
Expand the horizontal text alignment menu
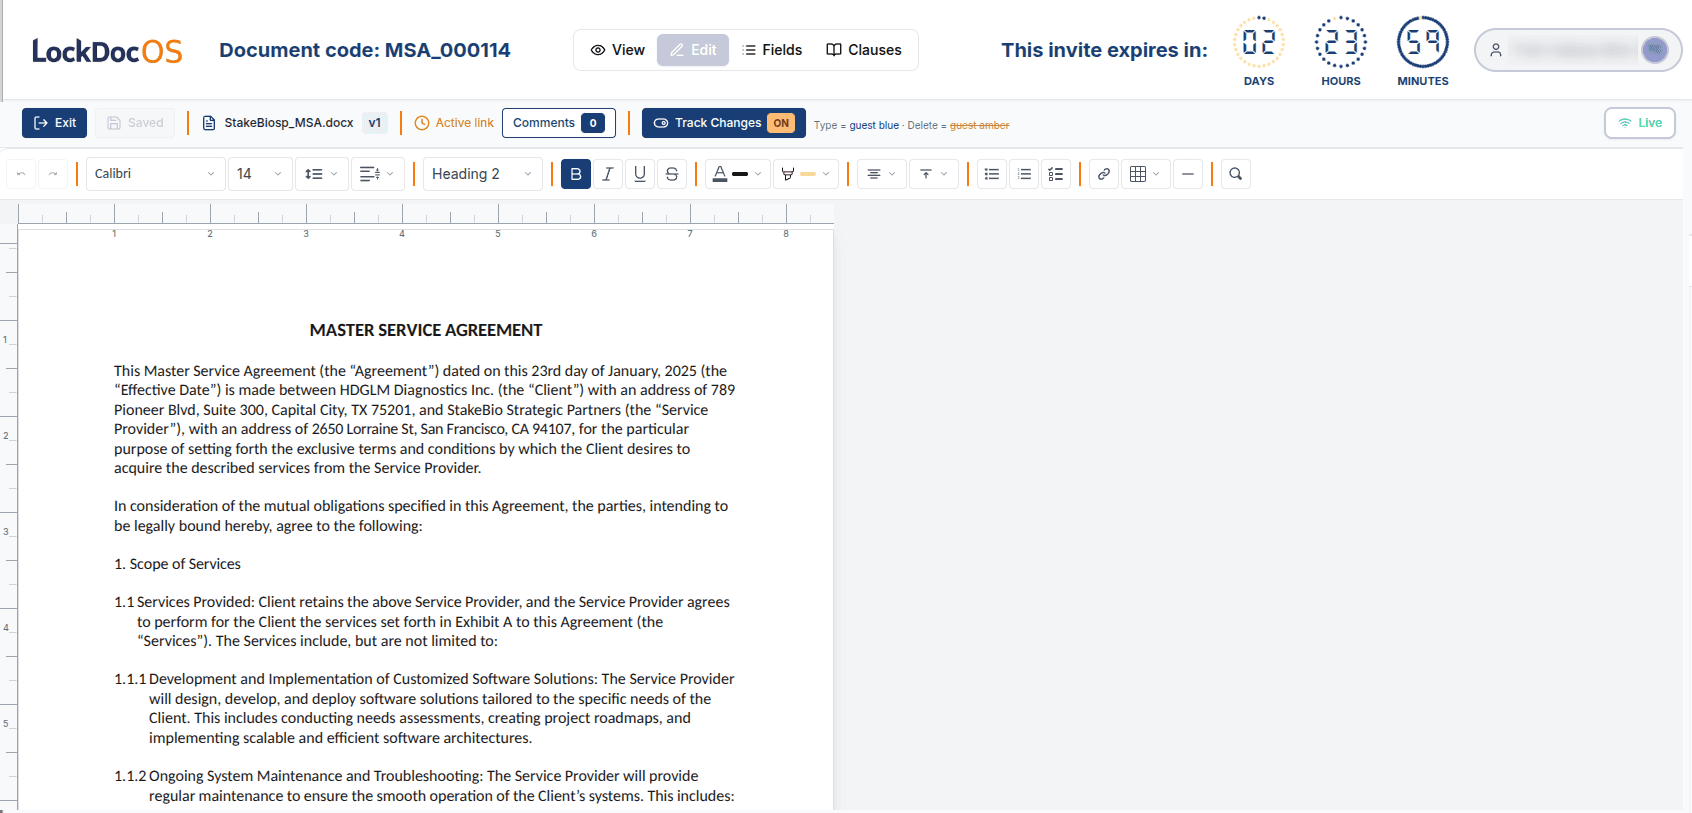pos(881,174)
